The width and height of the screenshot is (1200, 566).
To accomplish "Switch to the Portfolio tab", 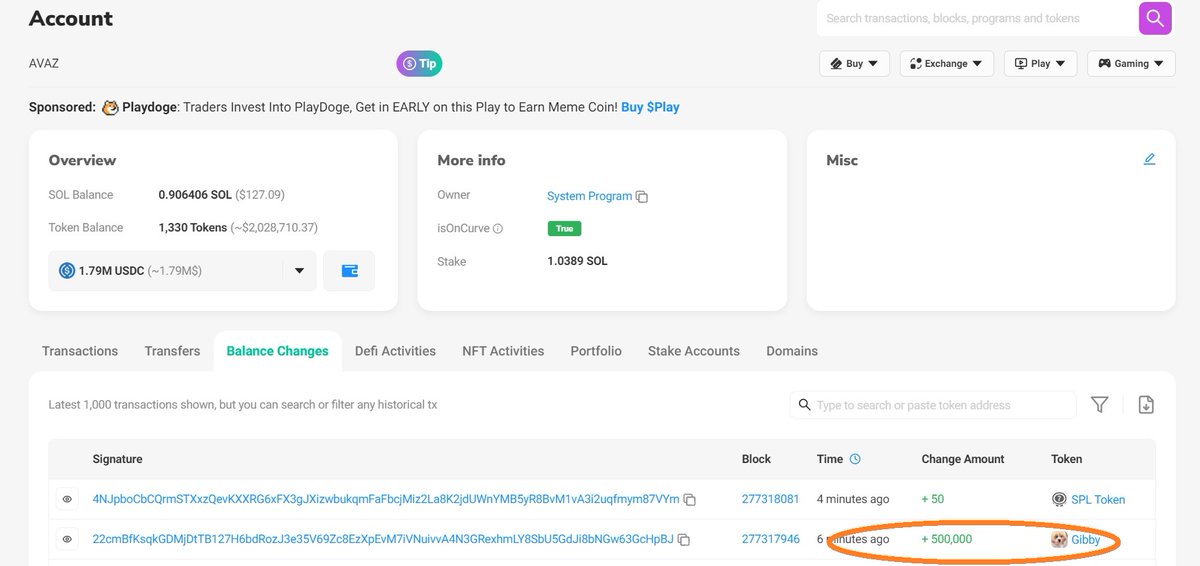I will click(596, 351).
